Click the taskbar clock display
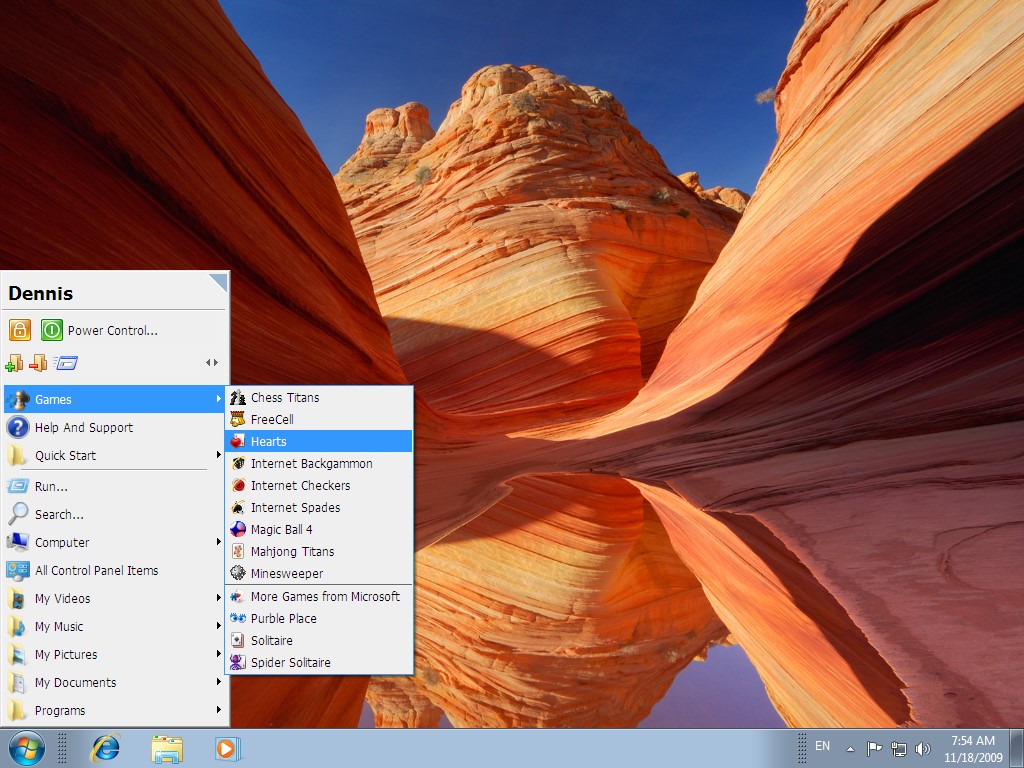The height and width of the screenshot is (768, 1024). 972,749
